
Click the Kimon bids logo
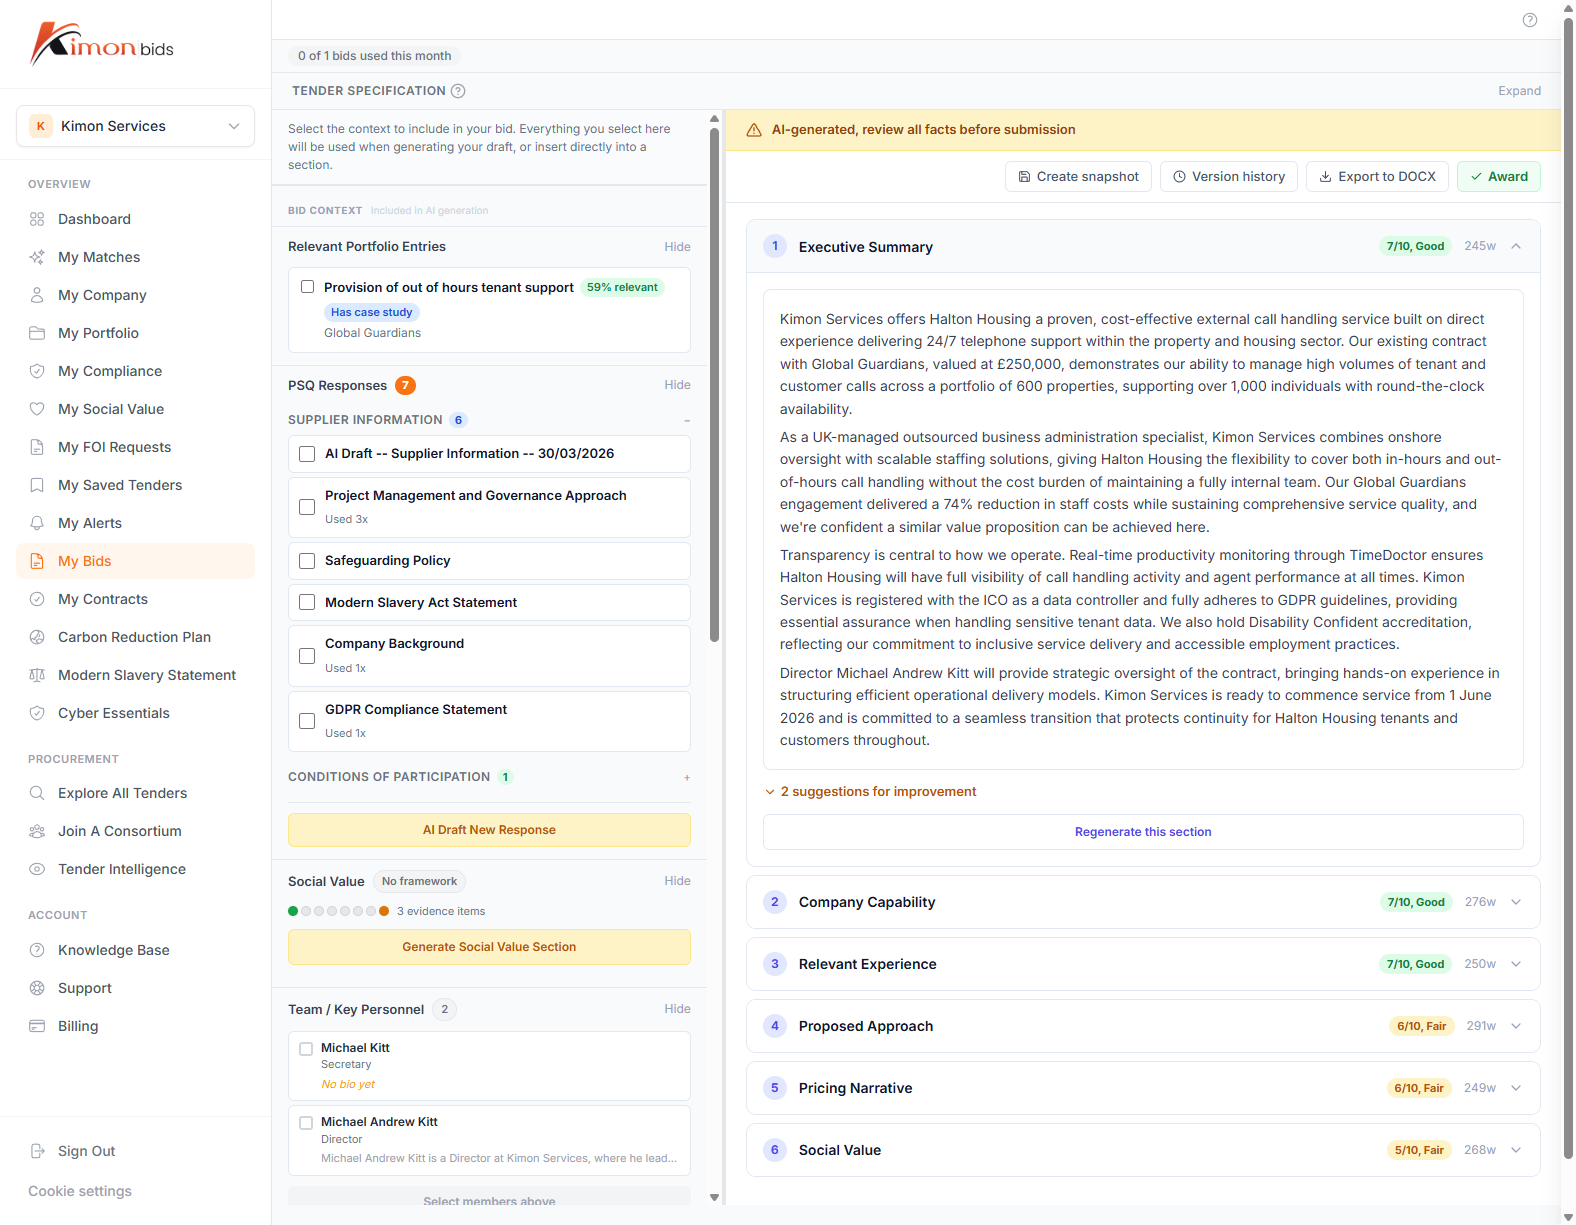pos(102,44)
